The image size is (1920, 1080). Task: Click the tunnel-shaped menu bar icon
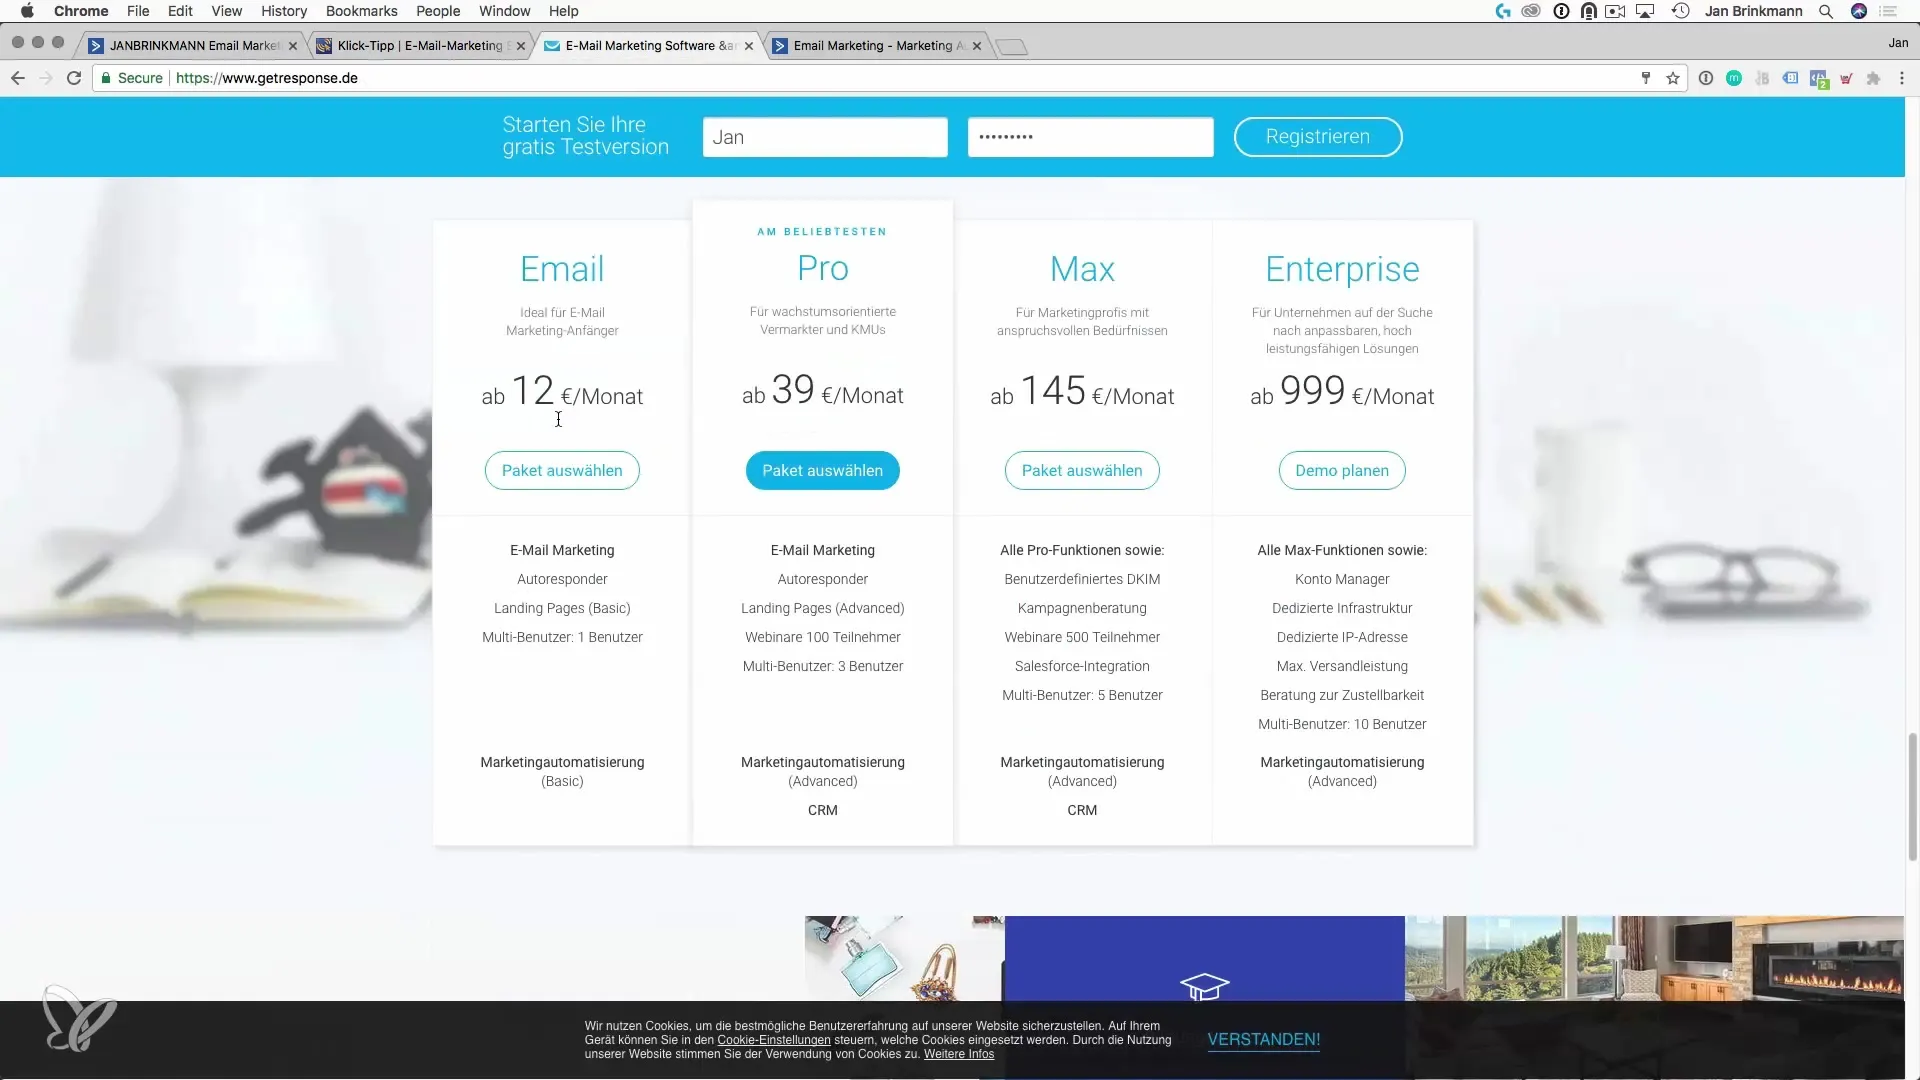tap(1588, 11)
